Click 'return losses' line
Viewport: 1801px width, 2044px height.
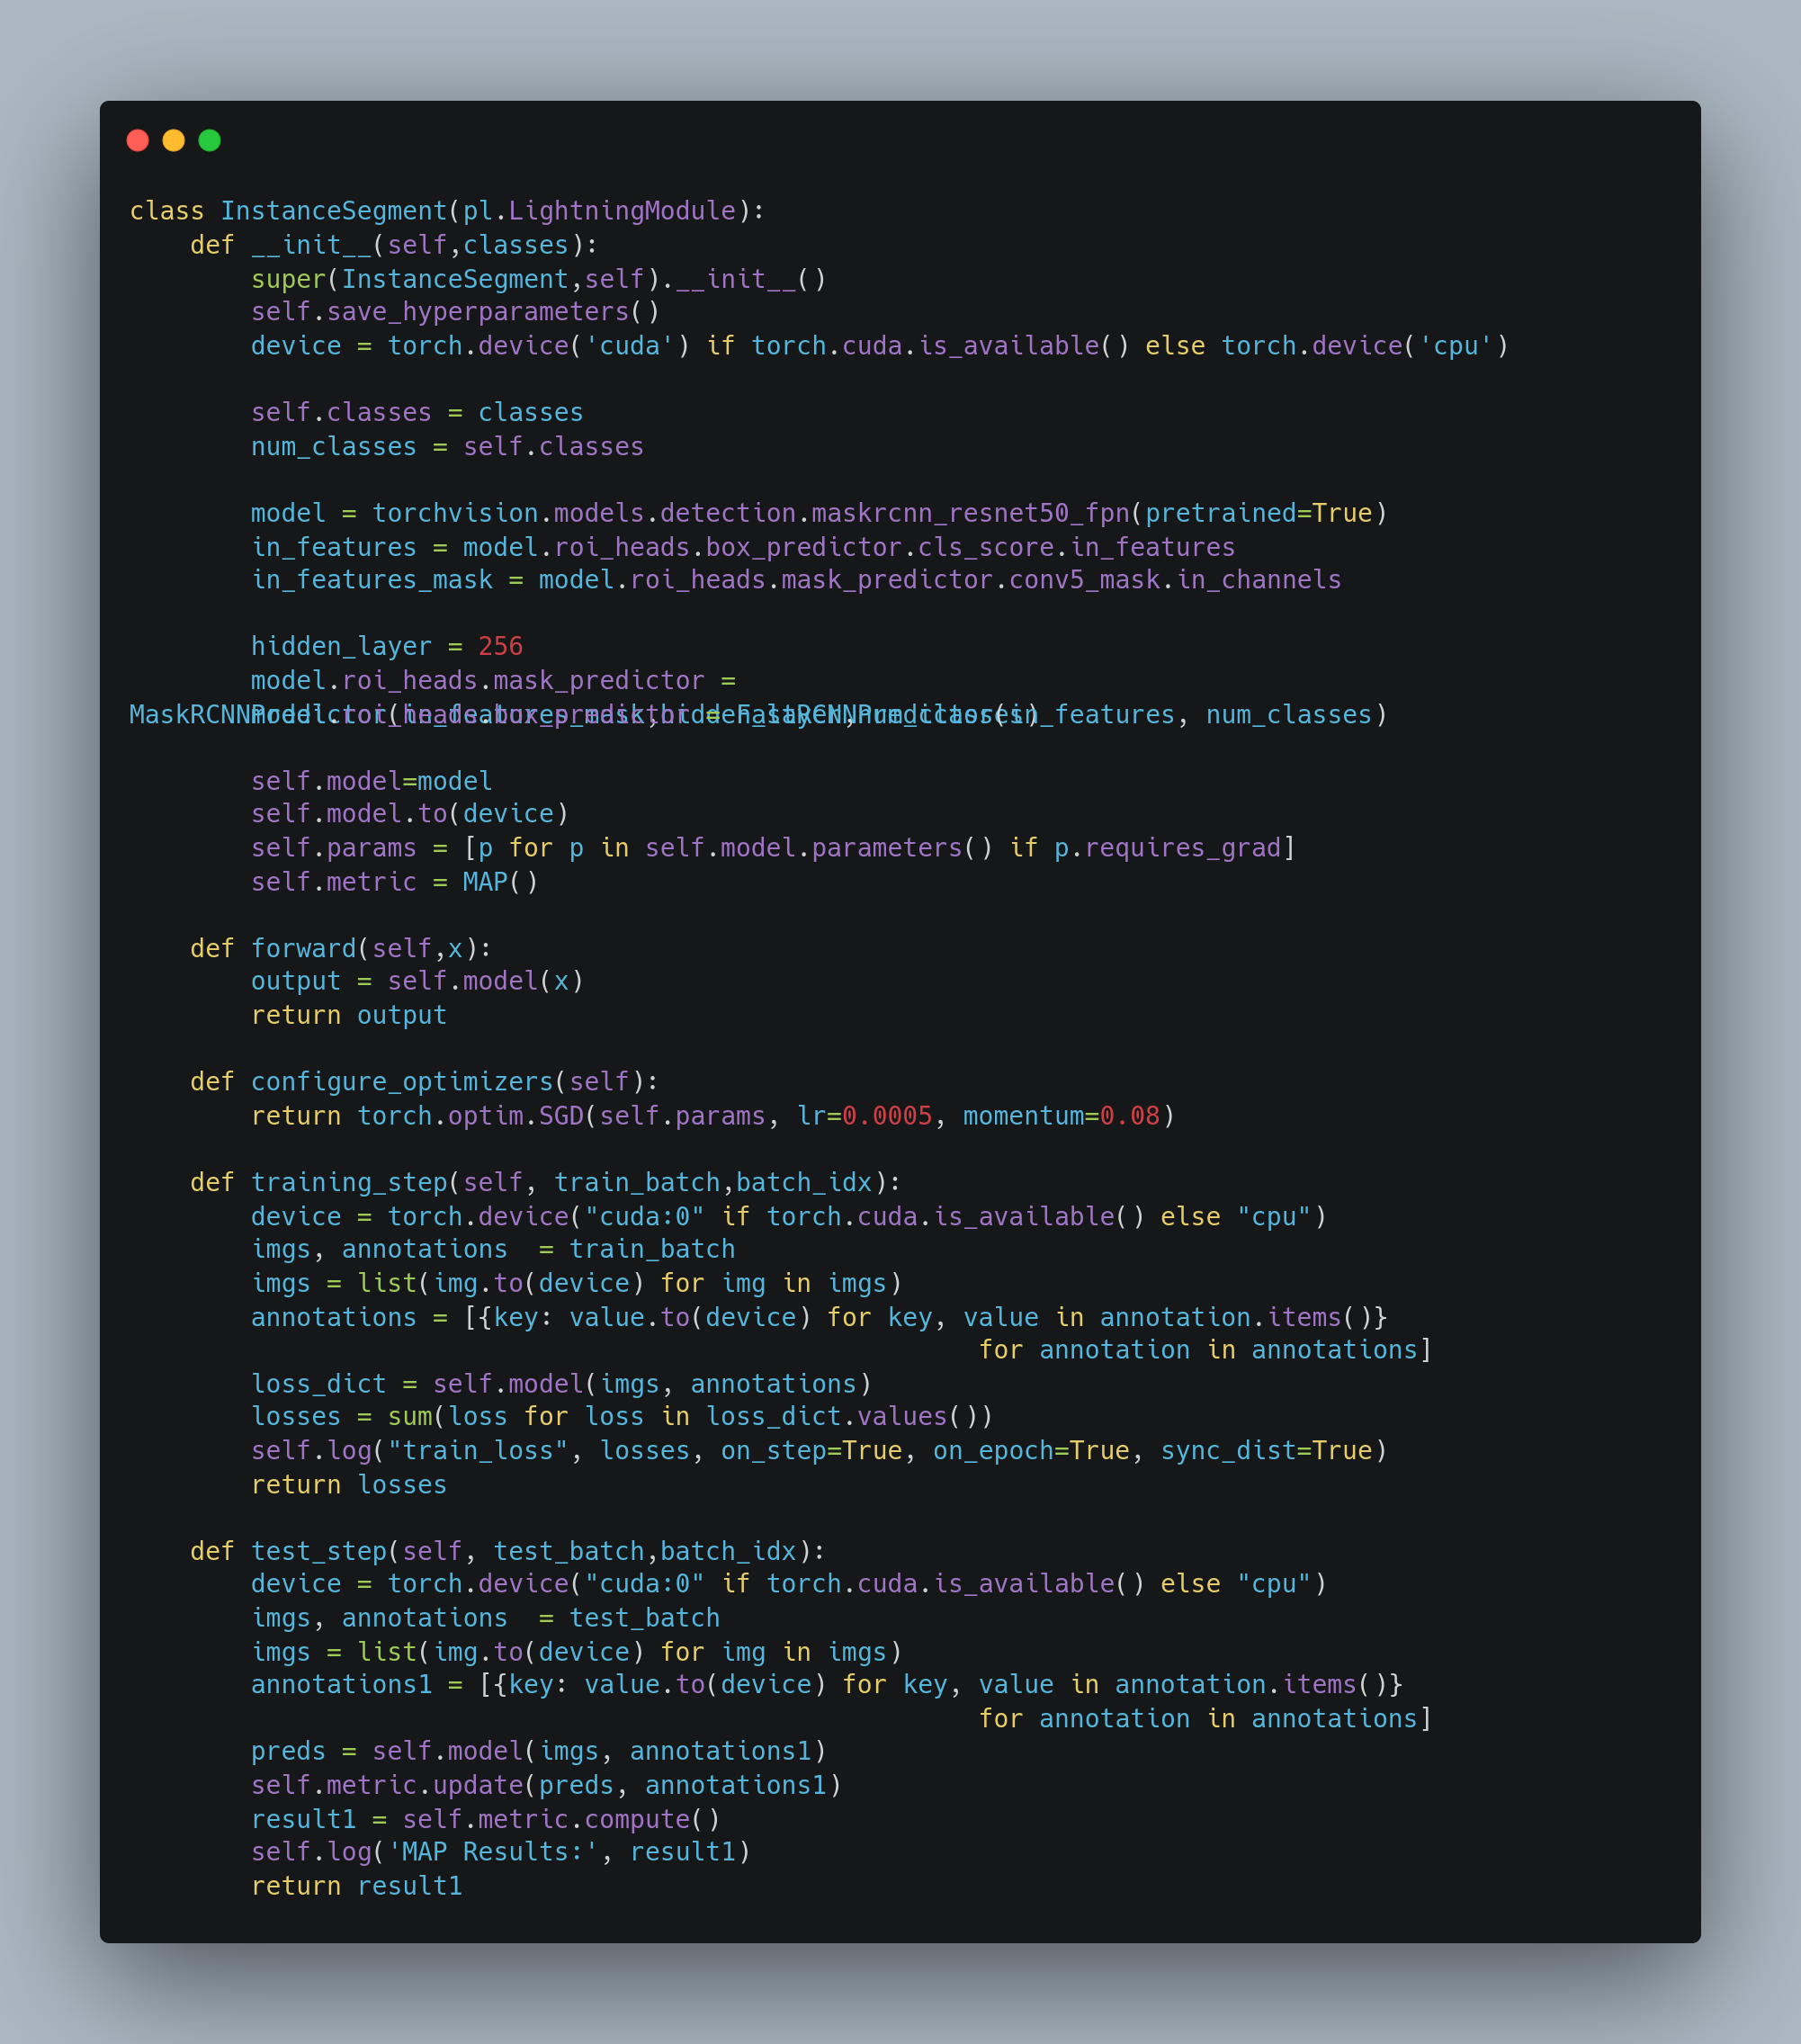pyautogui.click(x=349, y=1485)
